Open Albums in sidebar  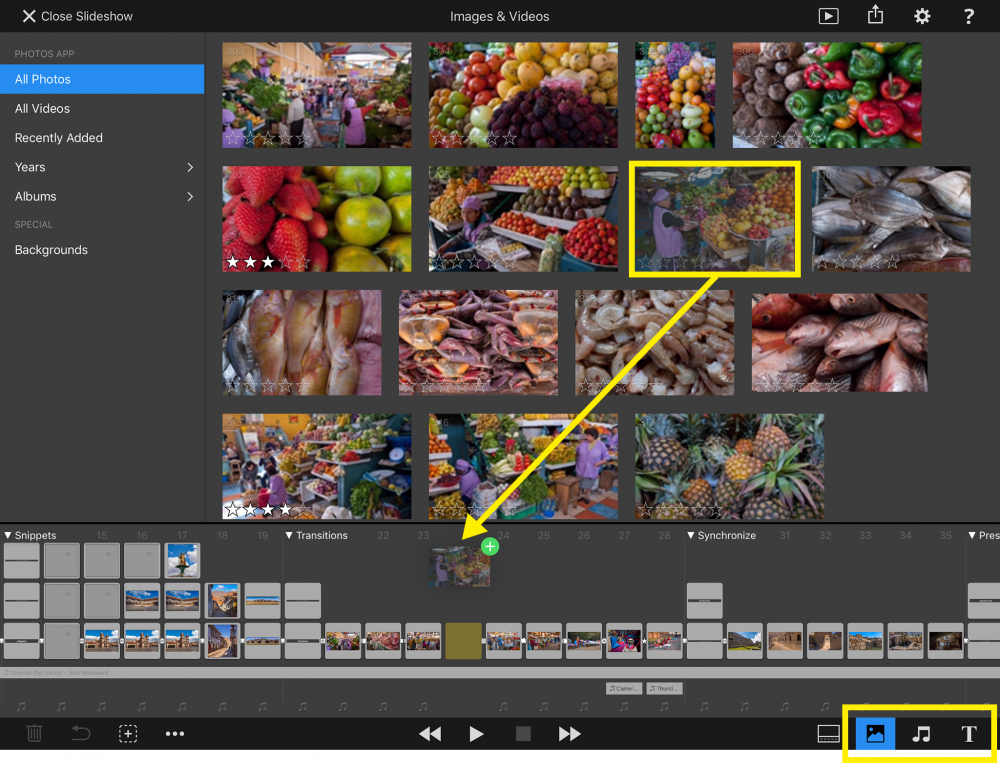(102, 196)
